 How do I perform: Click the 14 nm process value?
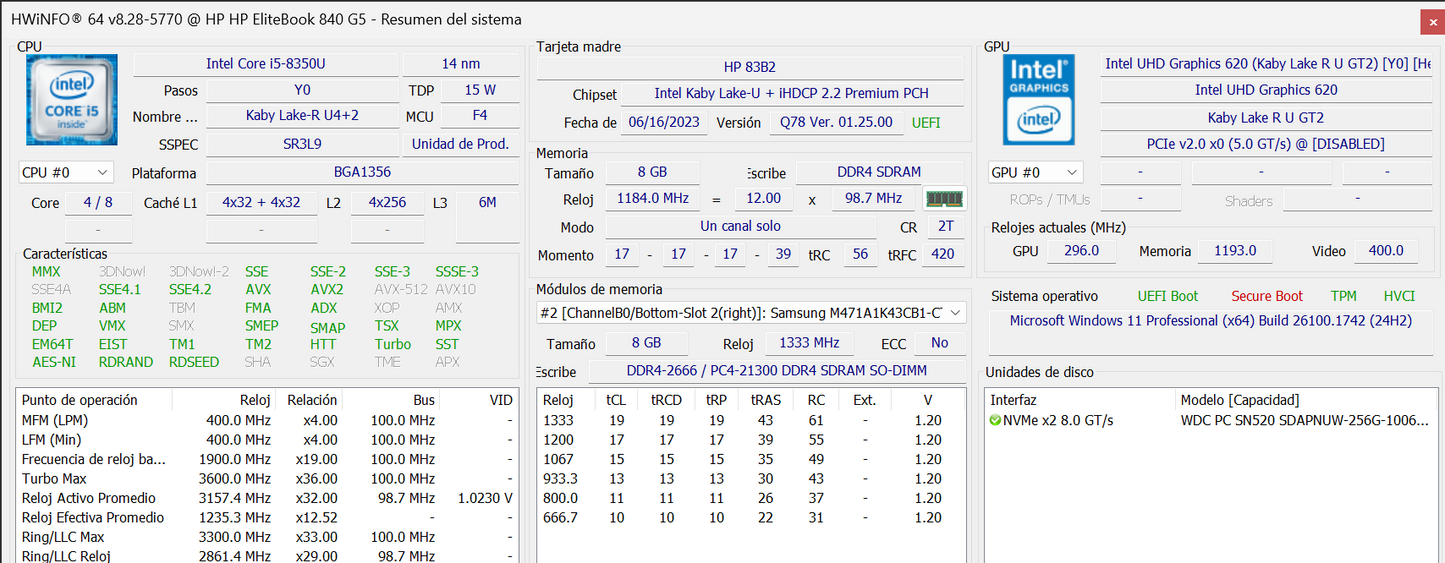pos(460,64)
